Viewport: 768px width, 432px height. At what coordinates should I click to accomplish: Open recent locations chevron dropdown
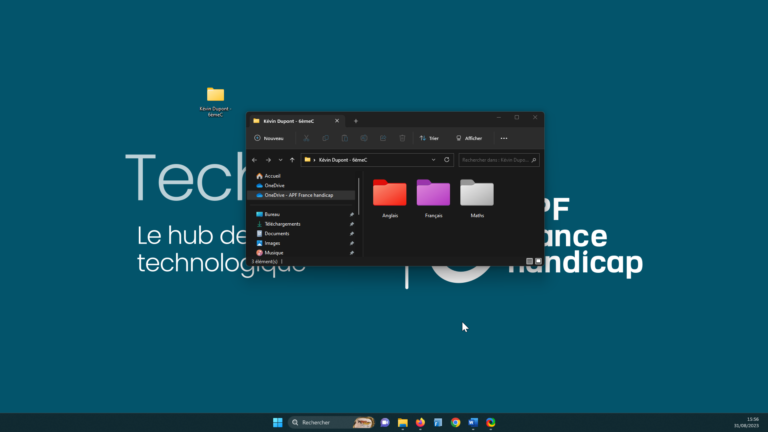click(x=280, y=160)
